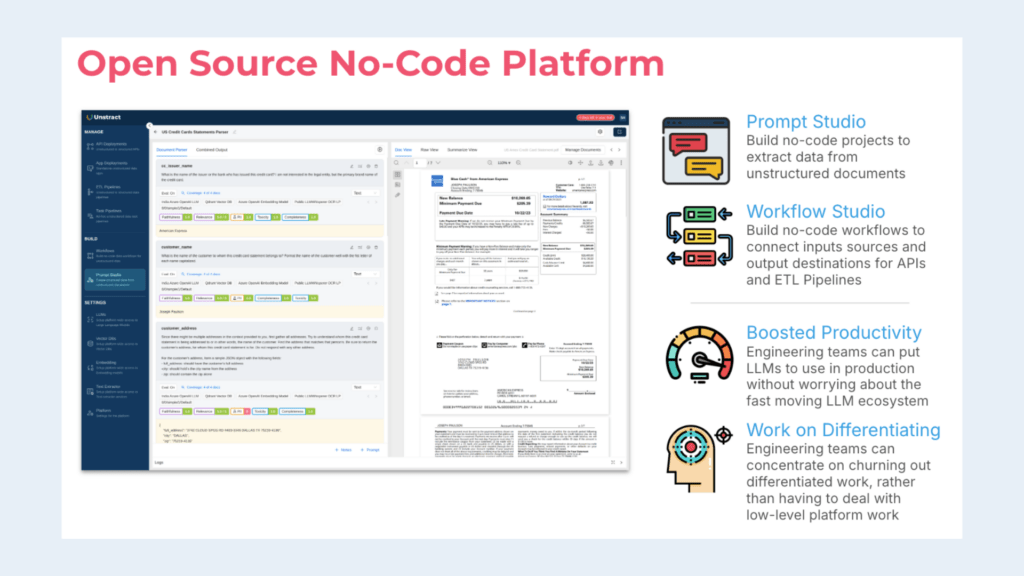Expand the page selector chevron in viewer
The image size is (1024, 576).
438,163
